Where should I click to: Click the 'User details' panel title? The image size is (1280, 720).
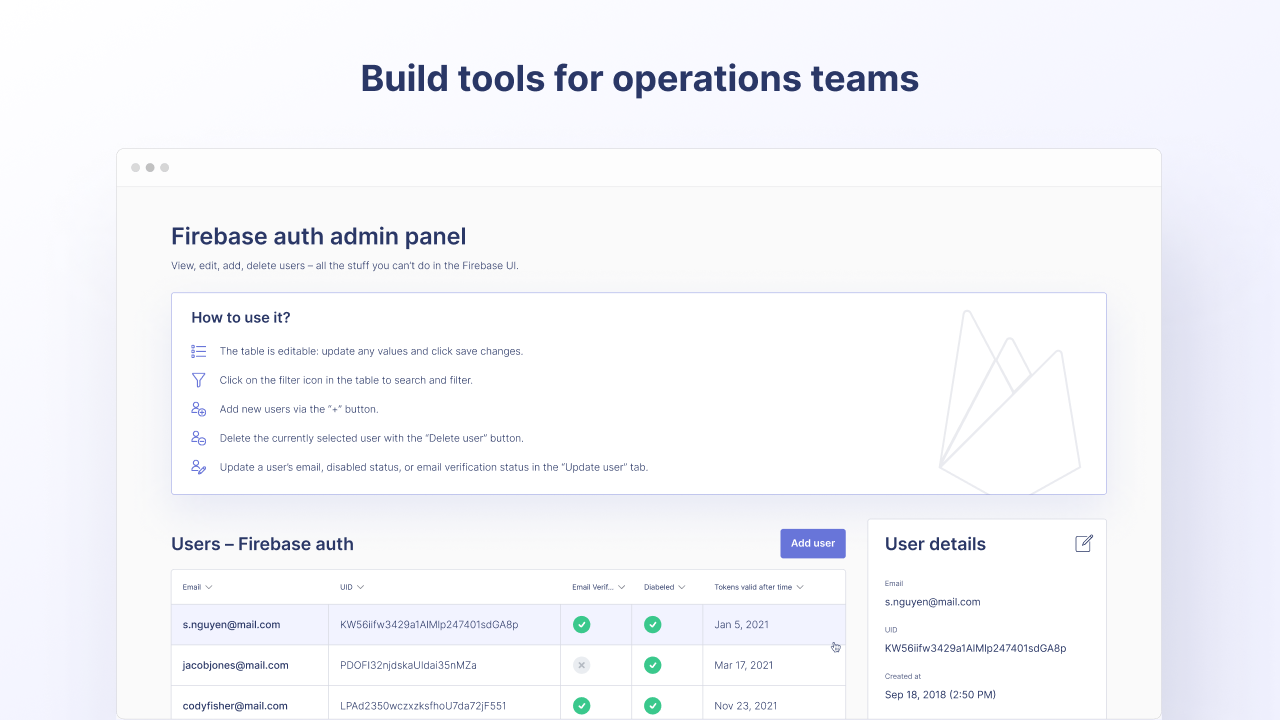coord(935,544)
